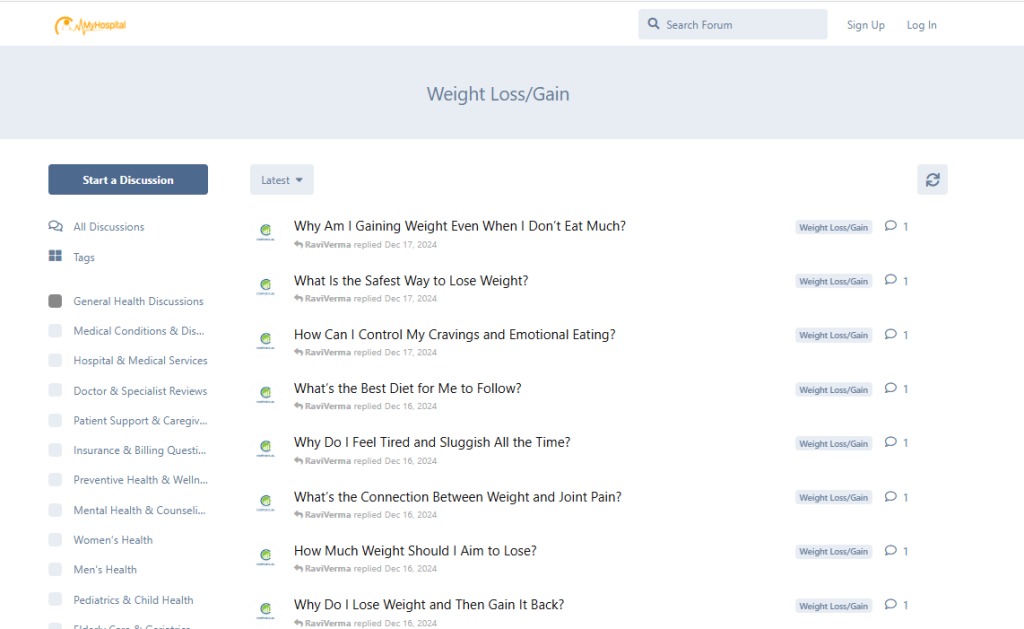Select the General Health Discussions tag square

pyautogui.click(x=55, y=301)
